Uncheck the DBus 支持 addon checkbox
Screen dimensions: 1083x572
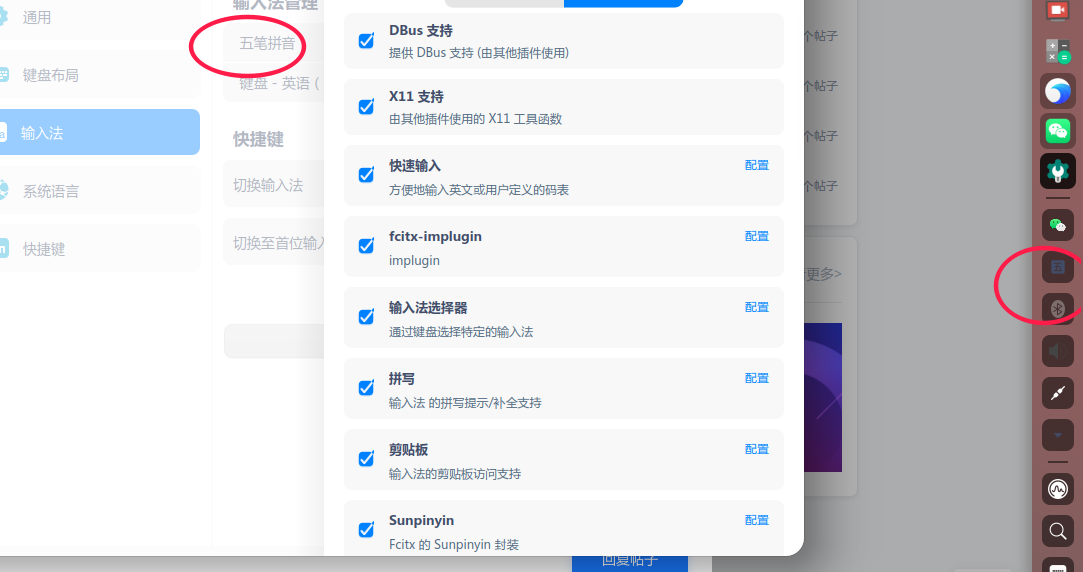367,41
